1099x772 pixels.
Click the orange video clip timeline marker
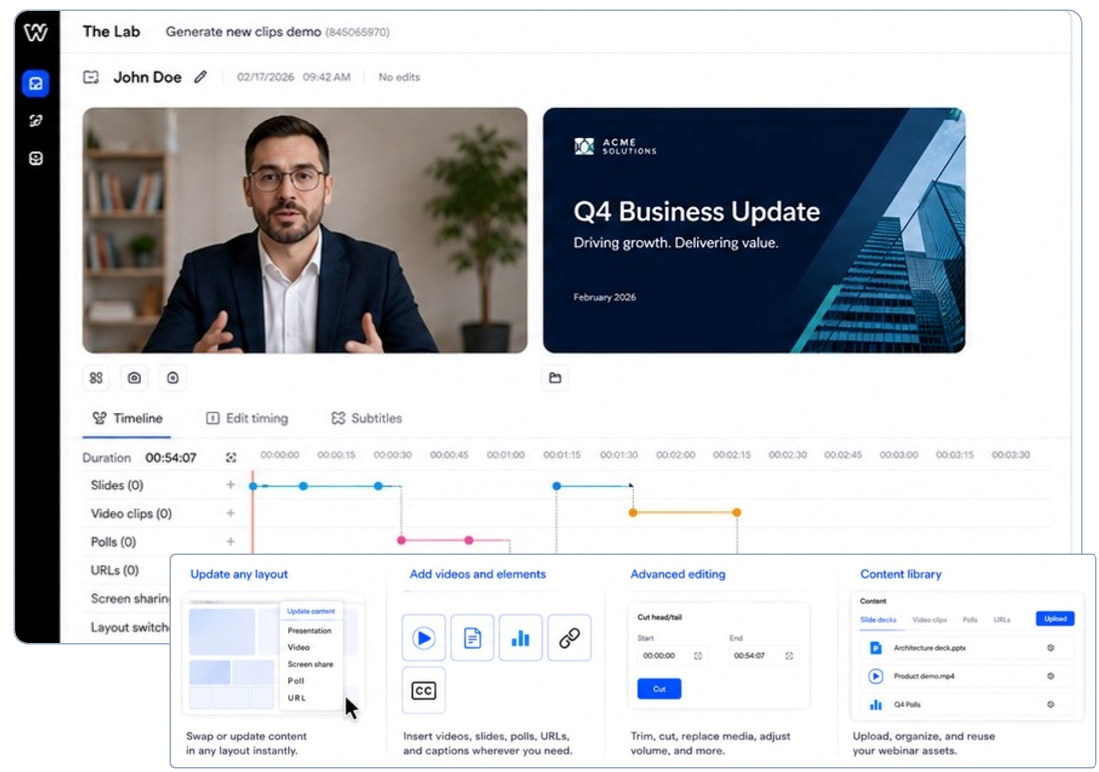(x=633, y=513)
